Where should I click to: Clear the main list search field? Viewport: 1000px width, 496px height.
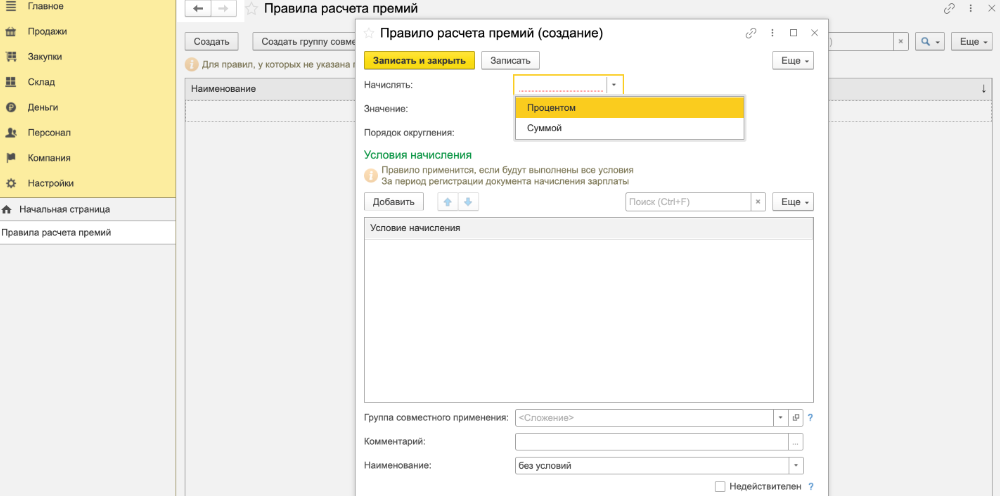point(901,41)
